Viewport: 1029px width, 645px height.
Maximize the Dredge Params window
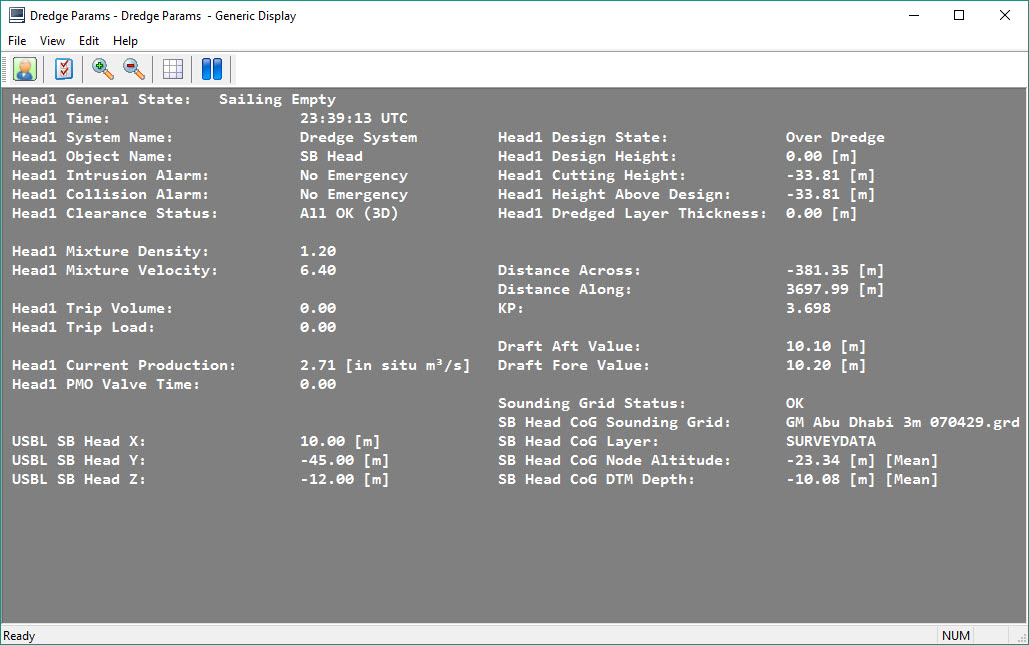click(959, 15)
